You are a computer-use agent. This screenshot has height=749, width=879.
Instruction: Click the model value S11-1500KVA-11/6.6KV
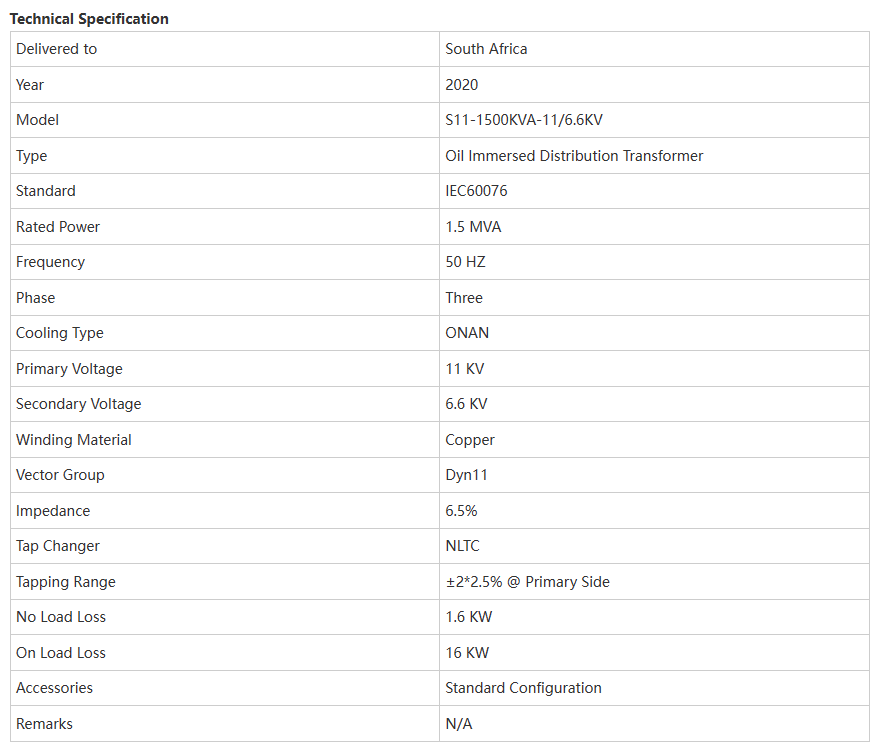524,120
